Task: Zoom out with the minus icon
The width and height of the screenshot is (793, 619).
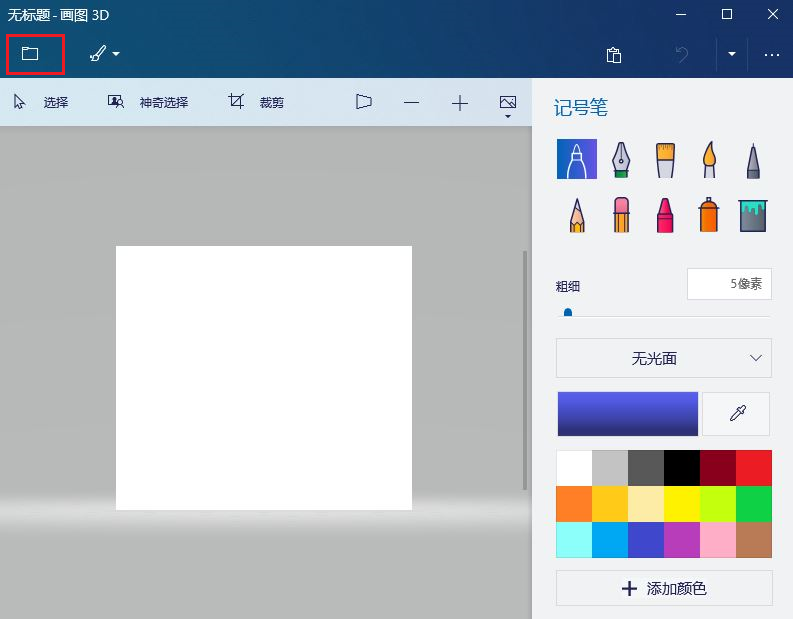Action: click(412, 103)
